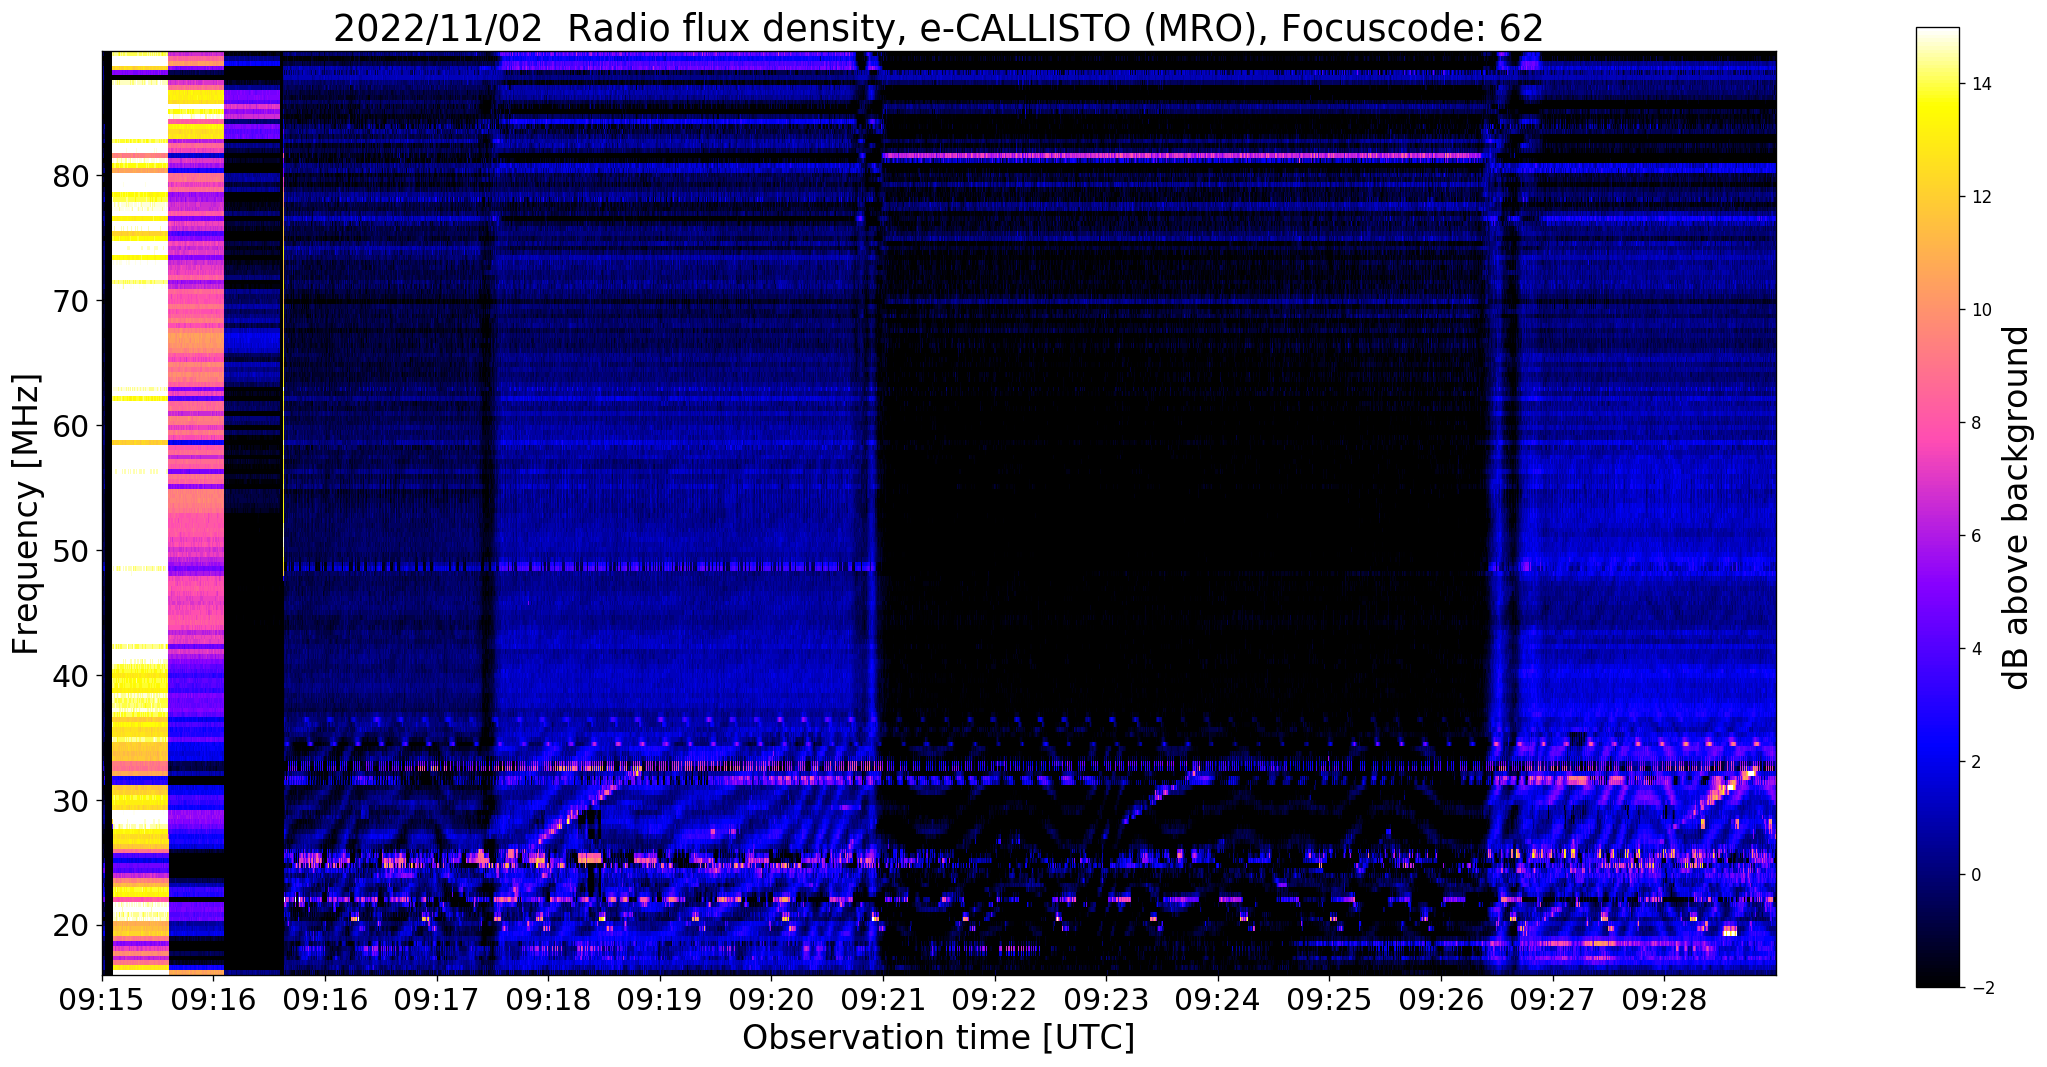2047x1067 pixels.
Task: Click the 09:27 time axis label
Action: coord(1553,1001)
